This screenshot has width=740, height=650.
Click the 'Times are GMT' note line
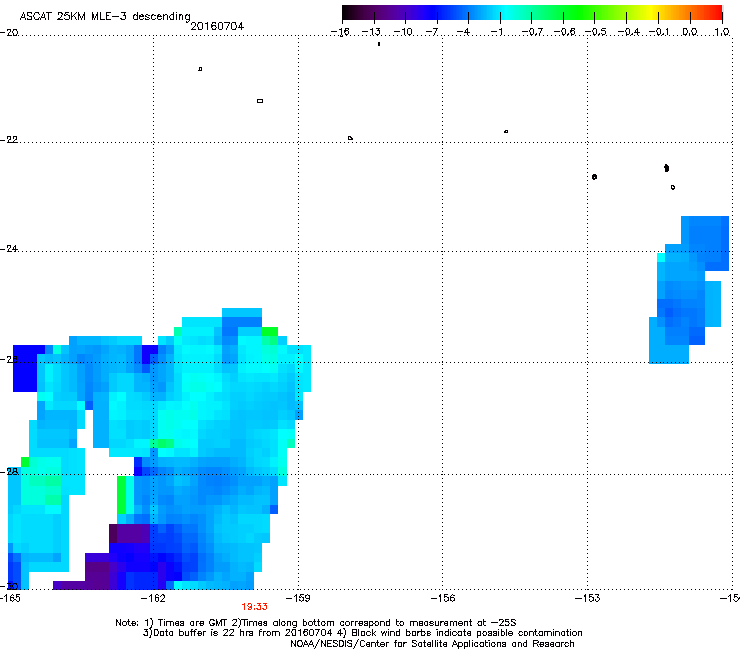316,623
